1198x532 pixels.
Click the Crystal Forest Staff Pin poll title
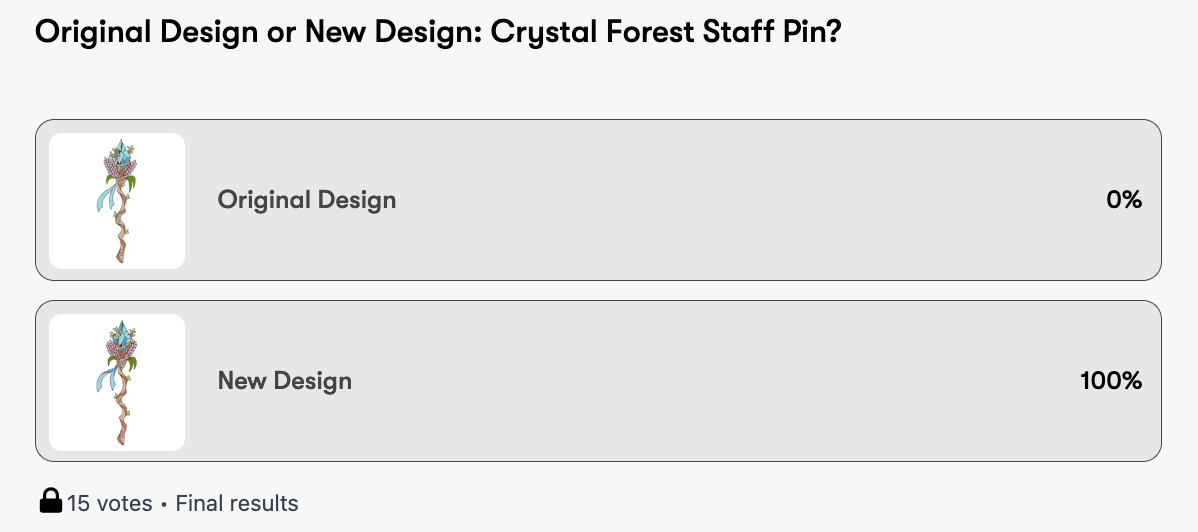(x=436, y=32)
